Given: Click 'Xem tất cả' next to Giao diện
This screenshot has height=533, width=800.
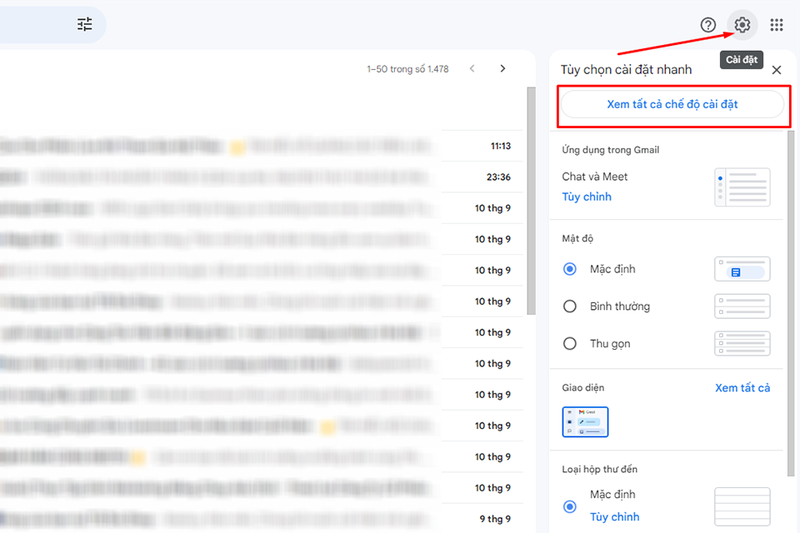Looking at the screenshot, I should [x=742, y=388].
